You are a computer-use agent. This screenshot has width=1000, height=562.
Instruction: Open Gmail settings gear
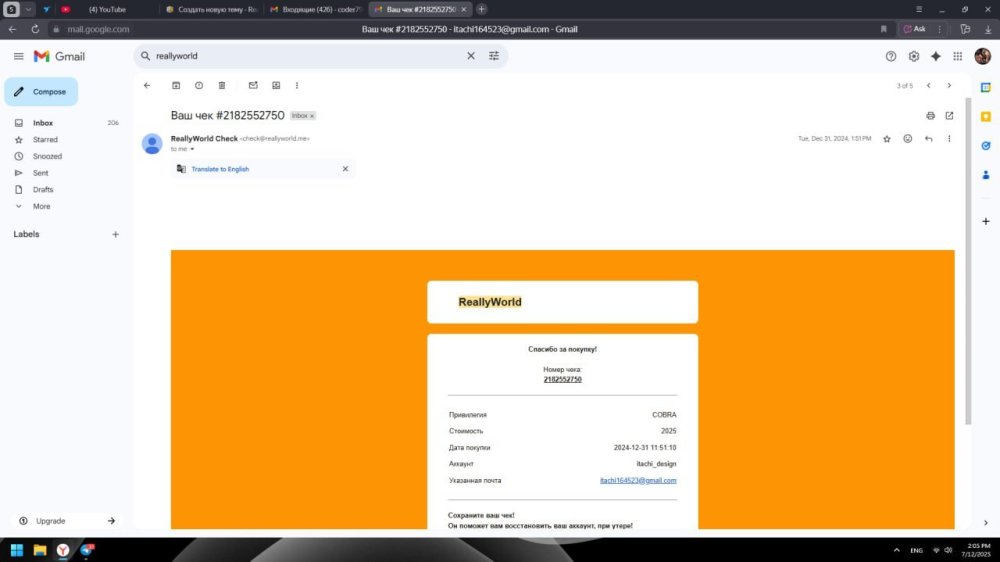(x=914, y=56)
